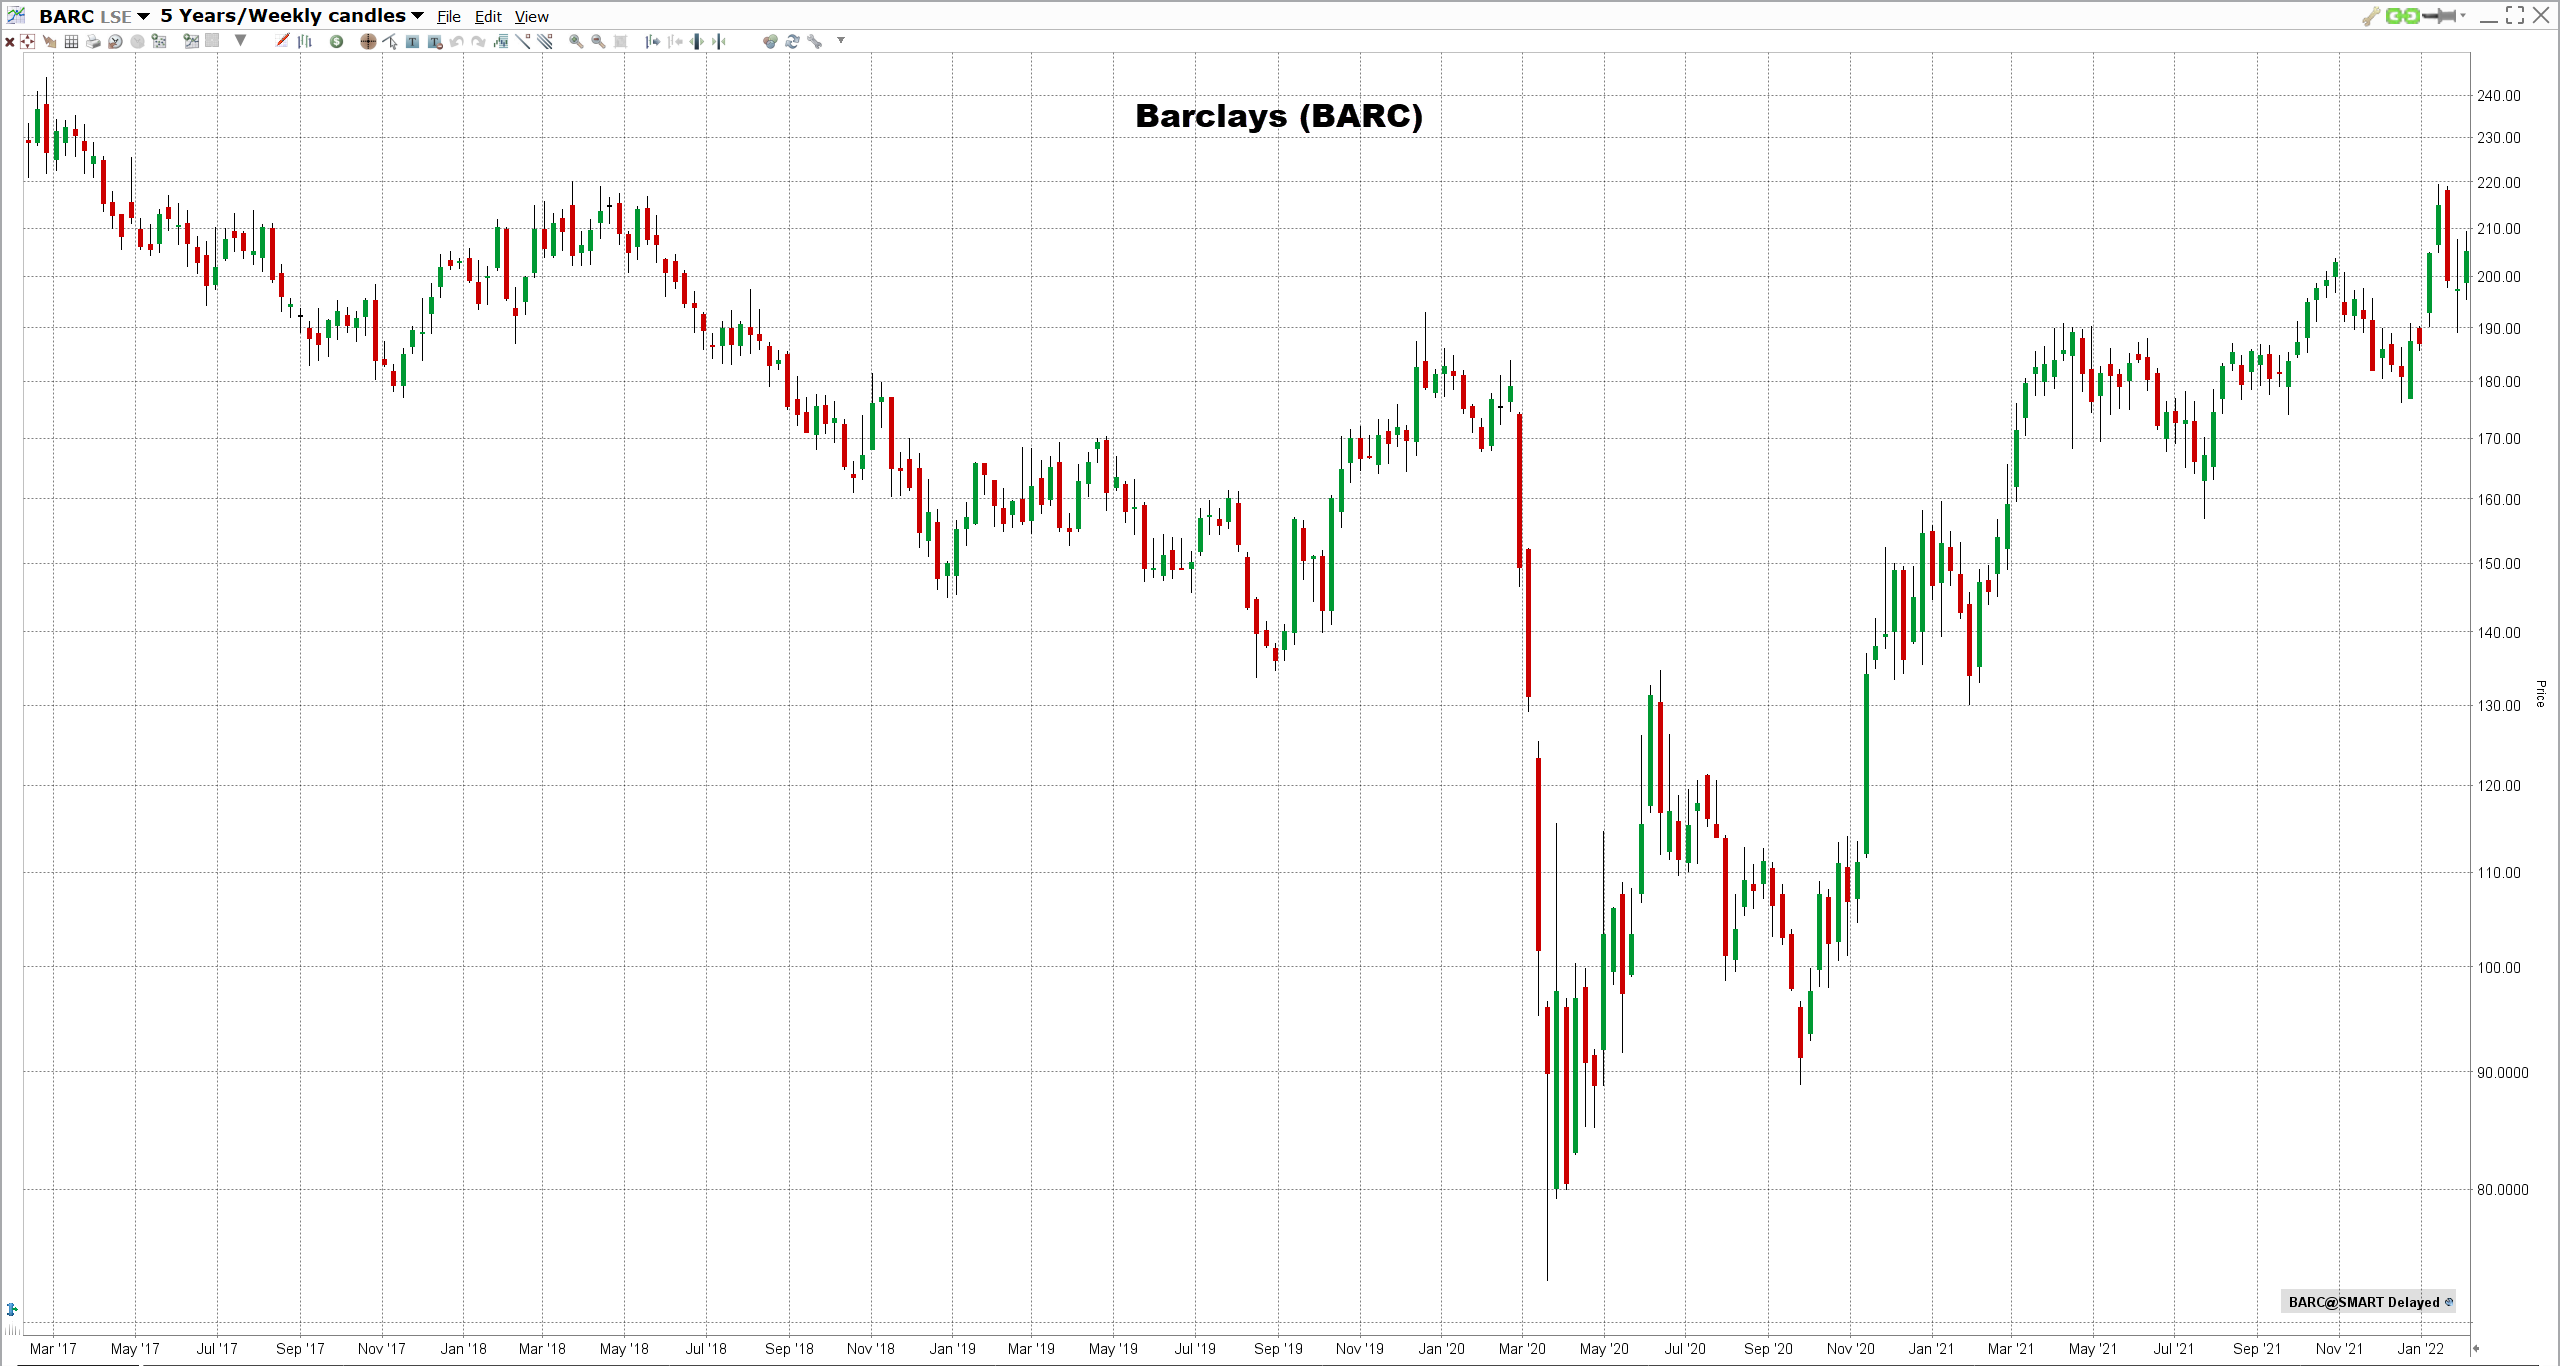Click the scroll-right bars arrow icon
This screenshot has width=2560, height=1366.
(653, 42)
